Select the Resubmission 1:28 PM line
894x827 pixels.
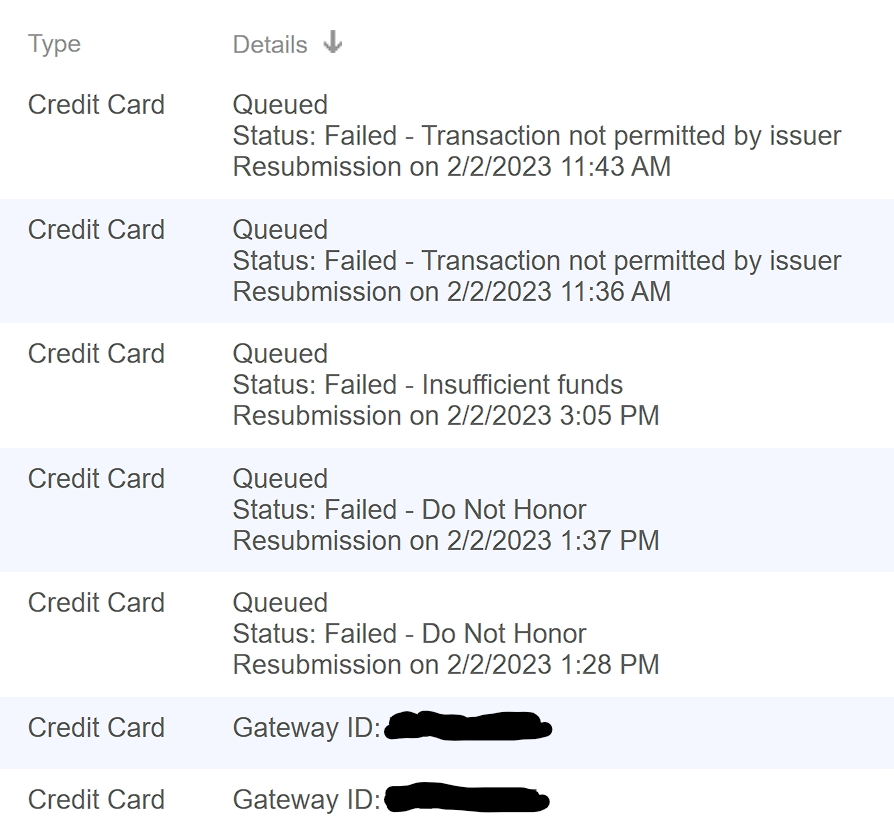[x=445, y=665]
